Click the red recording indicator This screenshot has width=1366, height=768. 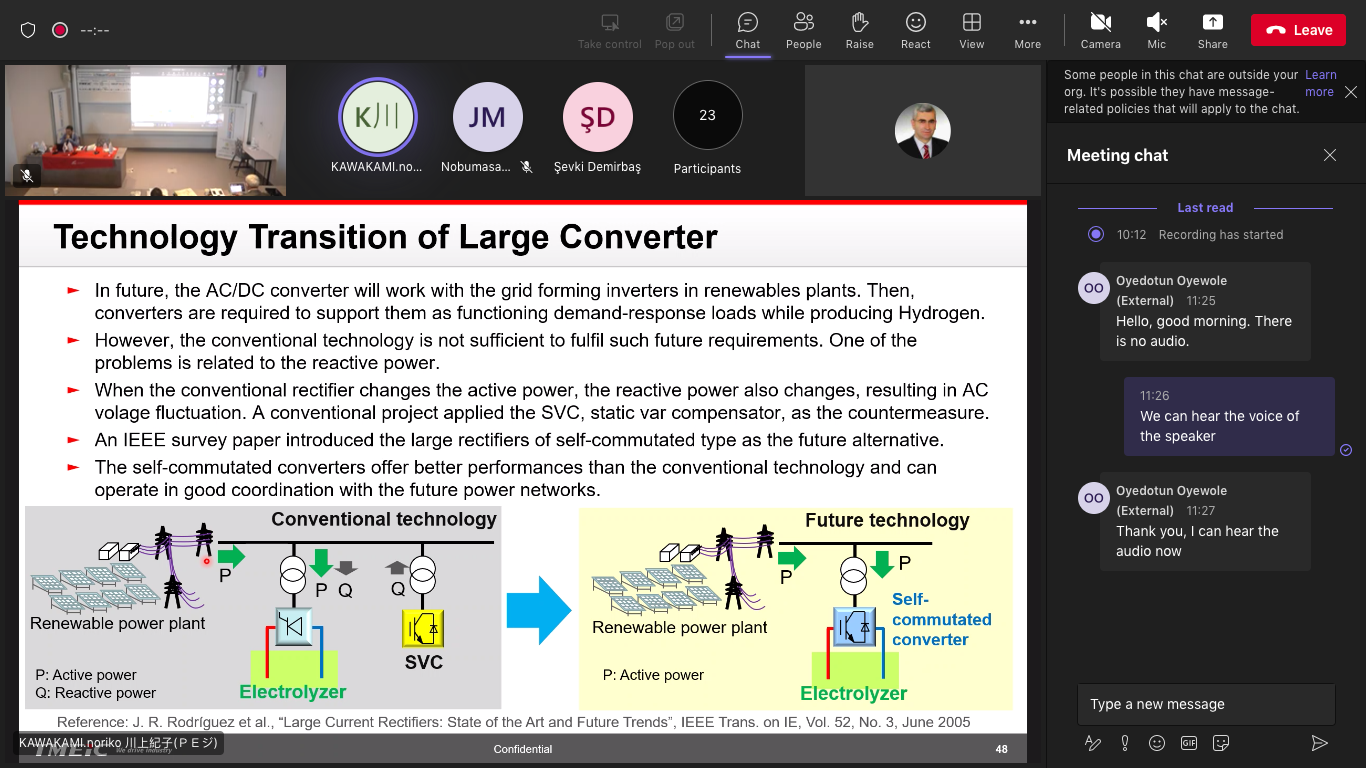point(60,30)
